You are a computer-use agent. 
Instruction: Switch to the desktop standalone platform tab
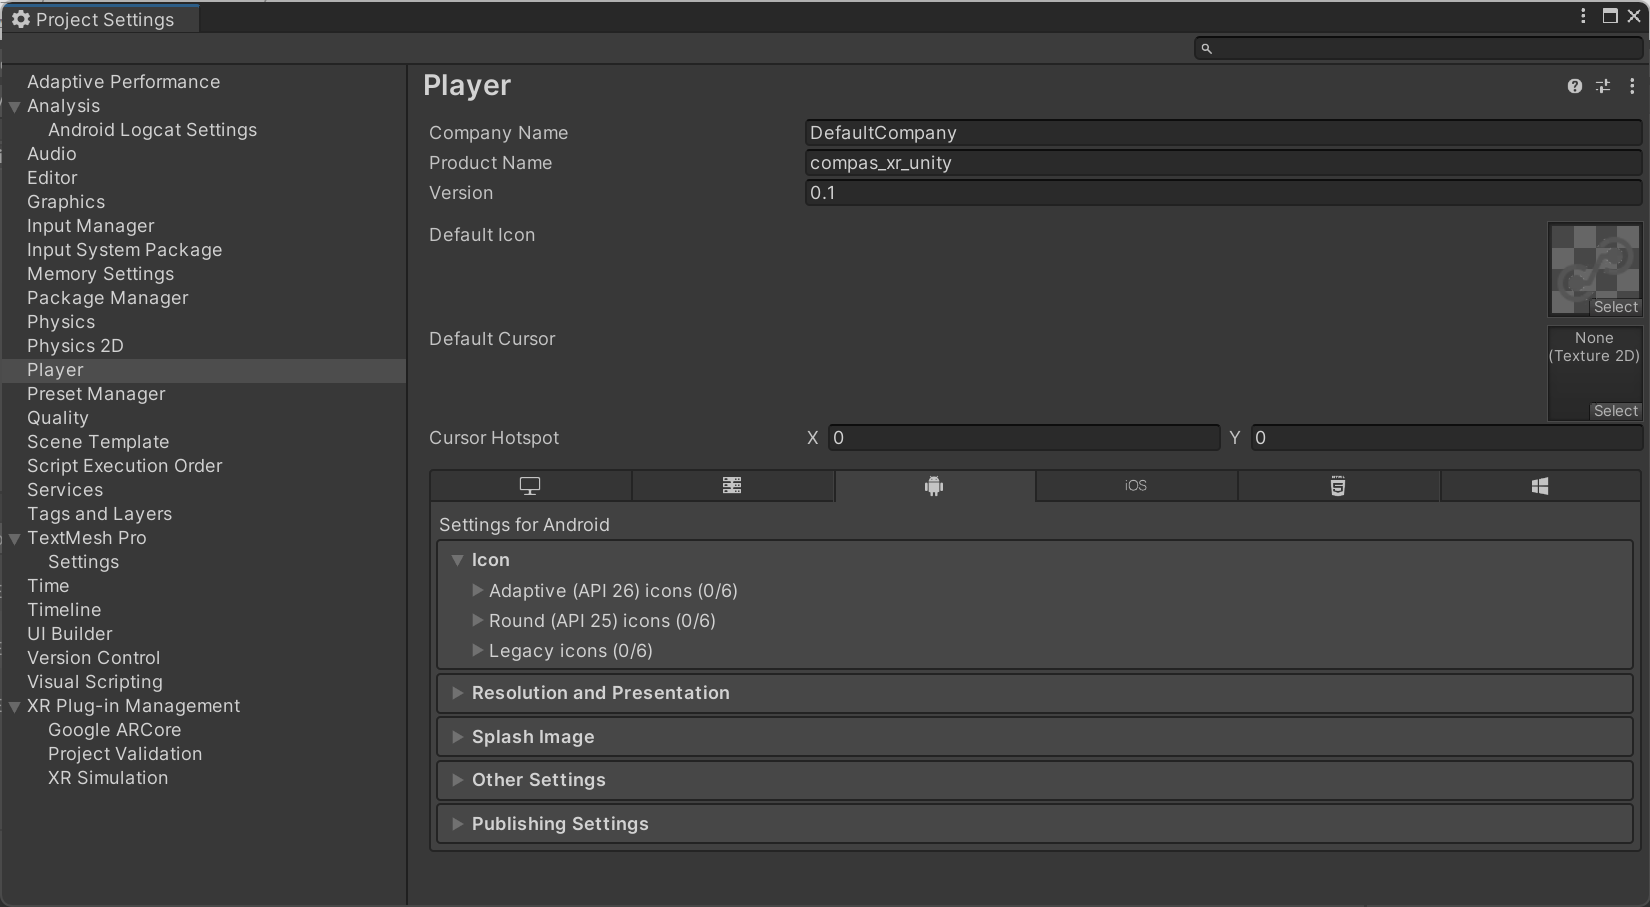[530, 486]
